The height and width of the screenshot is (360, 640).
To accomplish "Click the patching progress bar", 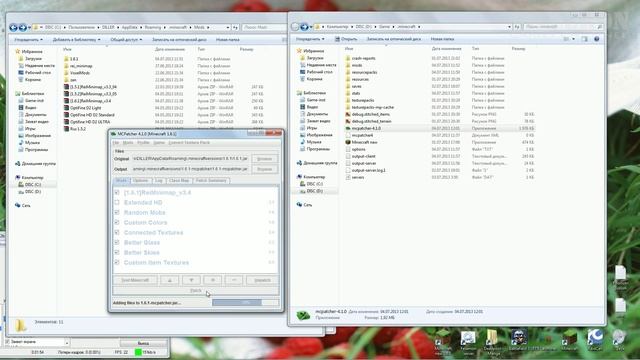I will (246, 302).
